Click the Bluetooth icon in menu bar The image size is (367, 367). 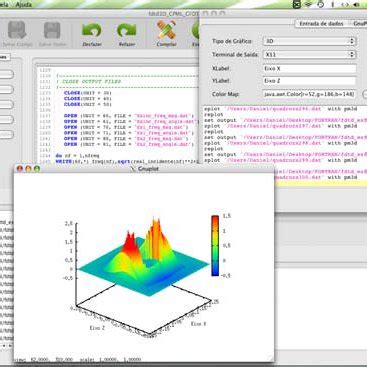click(332, 4)
